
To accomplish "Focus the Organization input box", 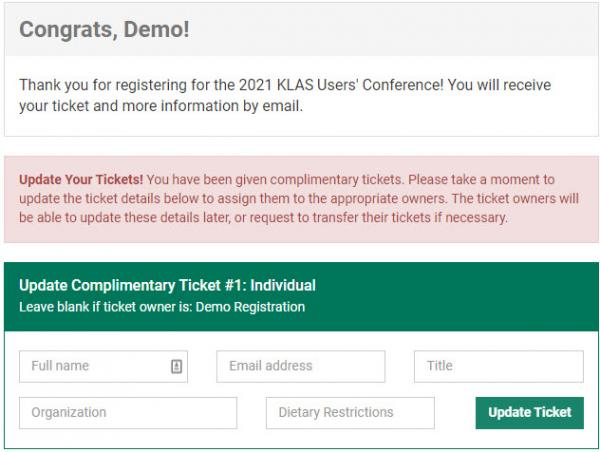I will (127, 412).
